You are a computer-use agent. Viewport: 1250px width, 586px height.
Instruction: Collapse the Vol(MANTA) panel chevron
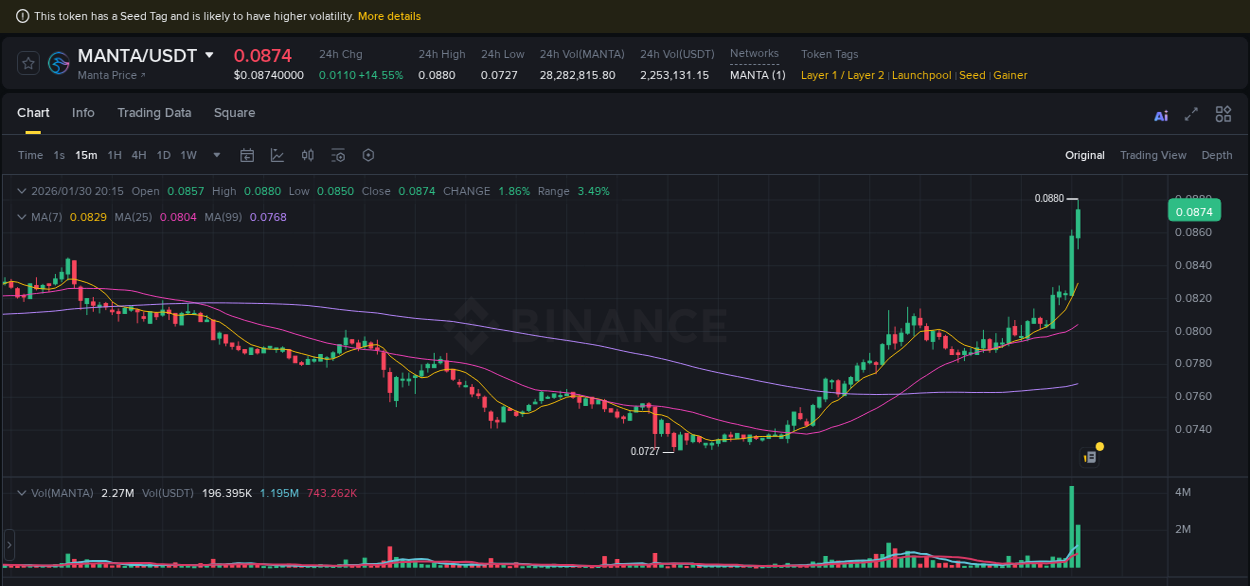(x=22, y=492)
